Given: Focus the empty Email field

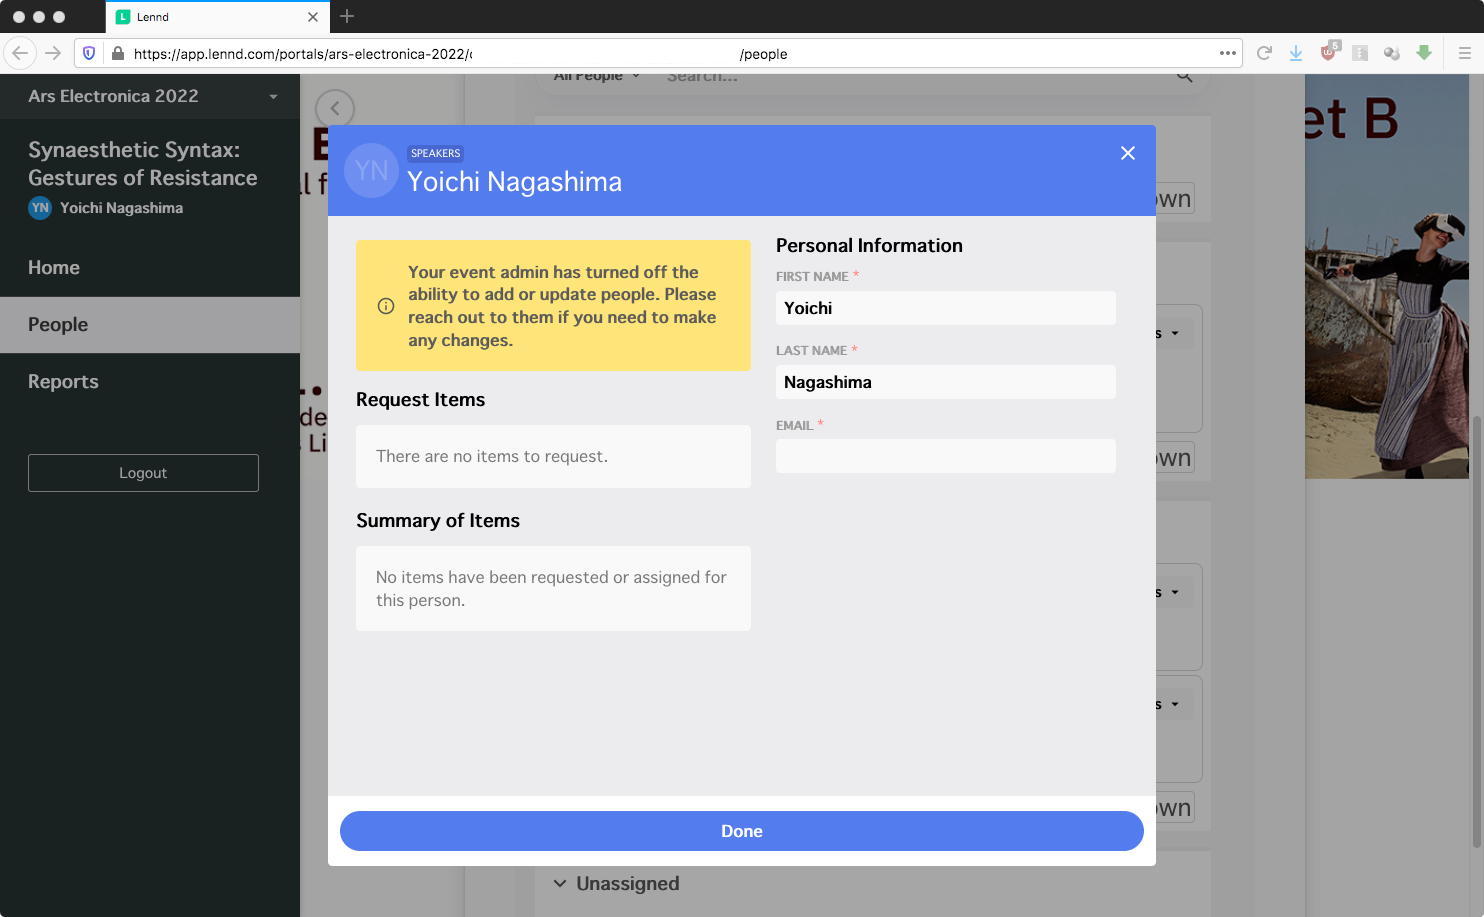Looking at the screenshot, I should 946,456.
